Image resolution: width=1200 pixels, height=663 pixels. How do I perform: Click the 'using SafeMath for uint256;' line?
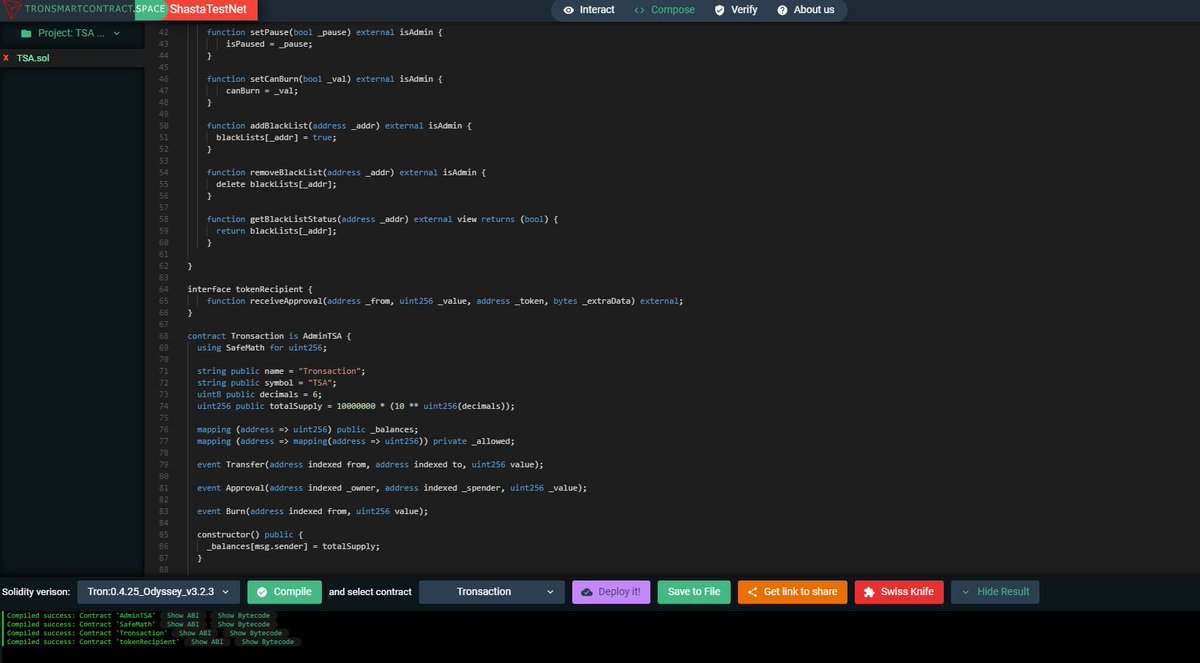[261, 348]
